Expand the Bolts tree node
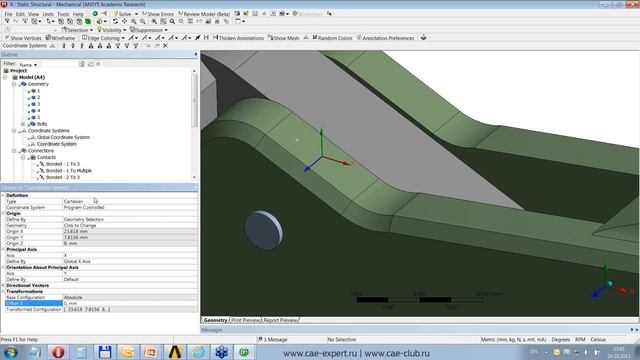This screenshot has height=360, width=640. [x=23, y=124]
